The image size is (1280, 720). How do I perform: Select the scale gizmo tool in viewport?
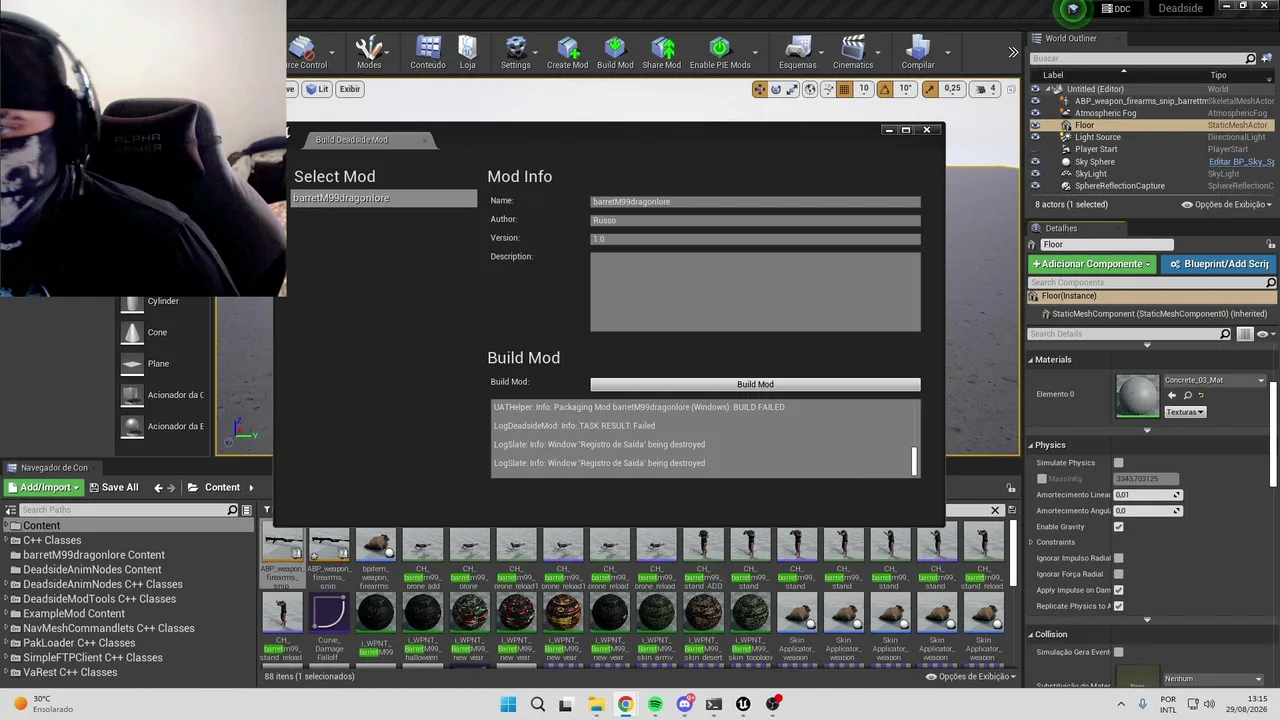click(x=792, y=89)
